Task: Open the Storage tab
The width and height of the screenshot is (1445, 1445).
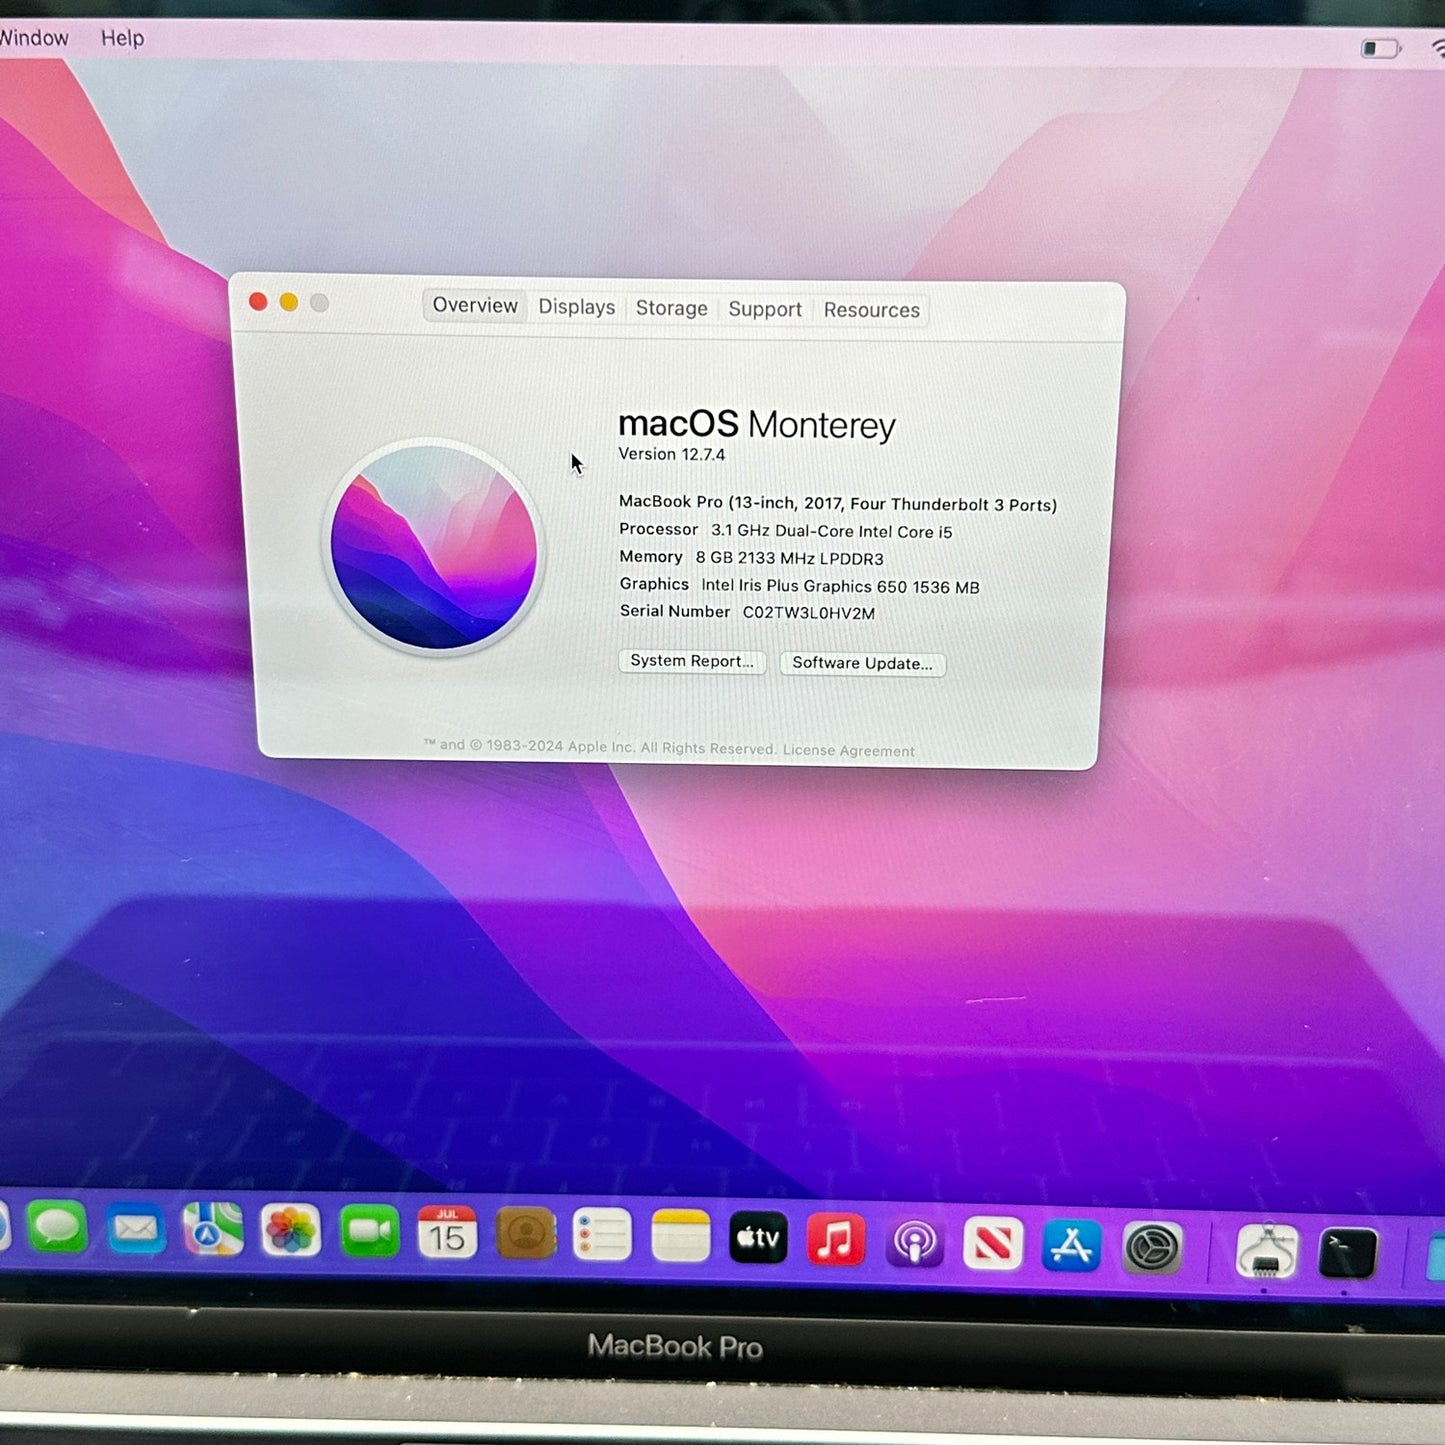Action: click(672, 308)
